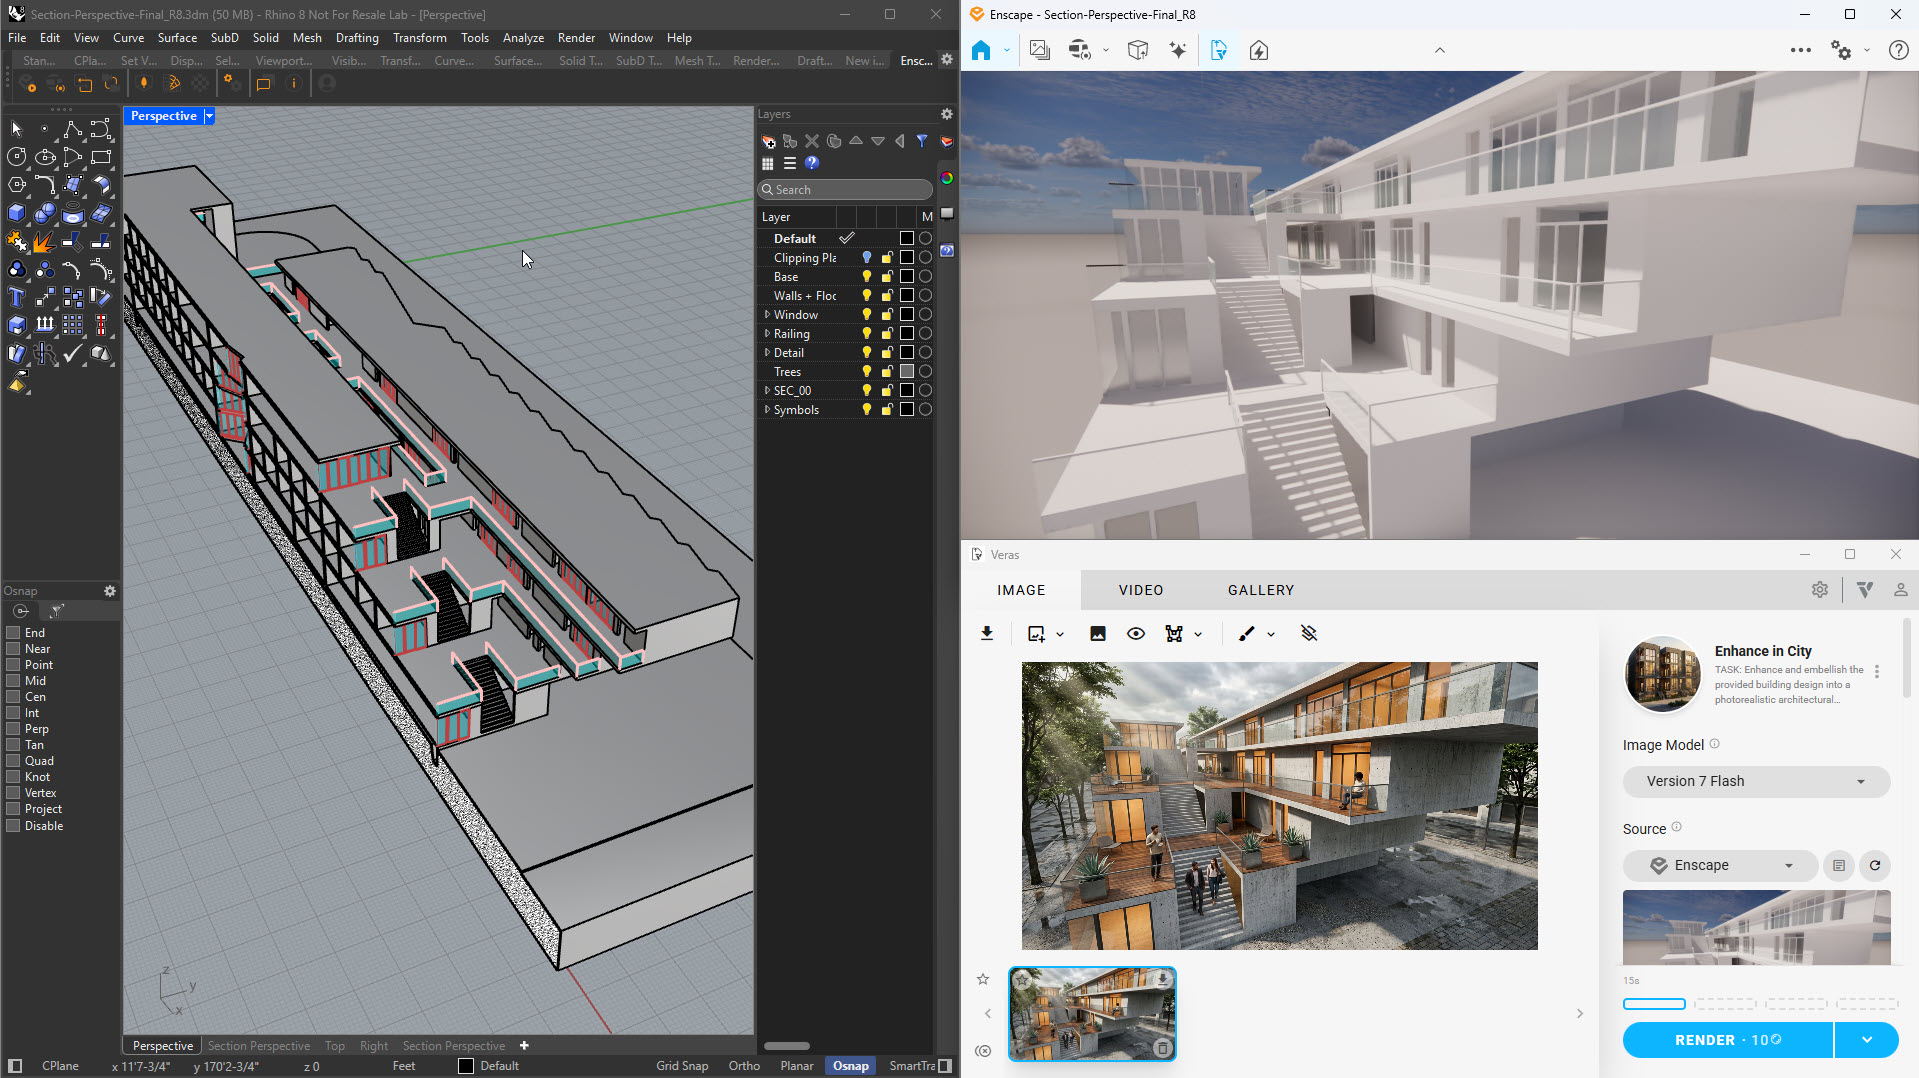This screenshot has width=1919, height=1078.
Task: Check the Disable osnap checkbox
Action: point(14,826)
